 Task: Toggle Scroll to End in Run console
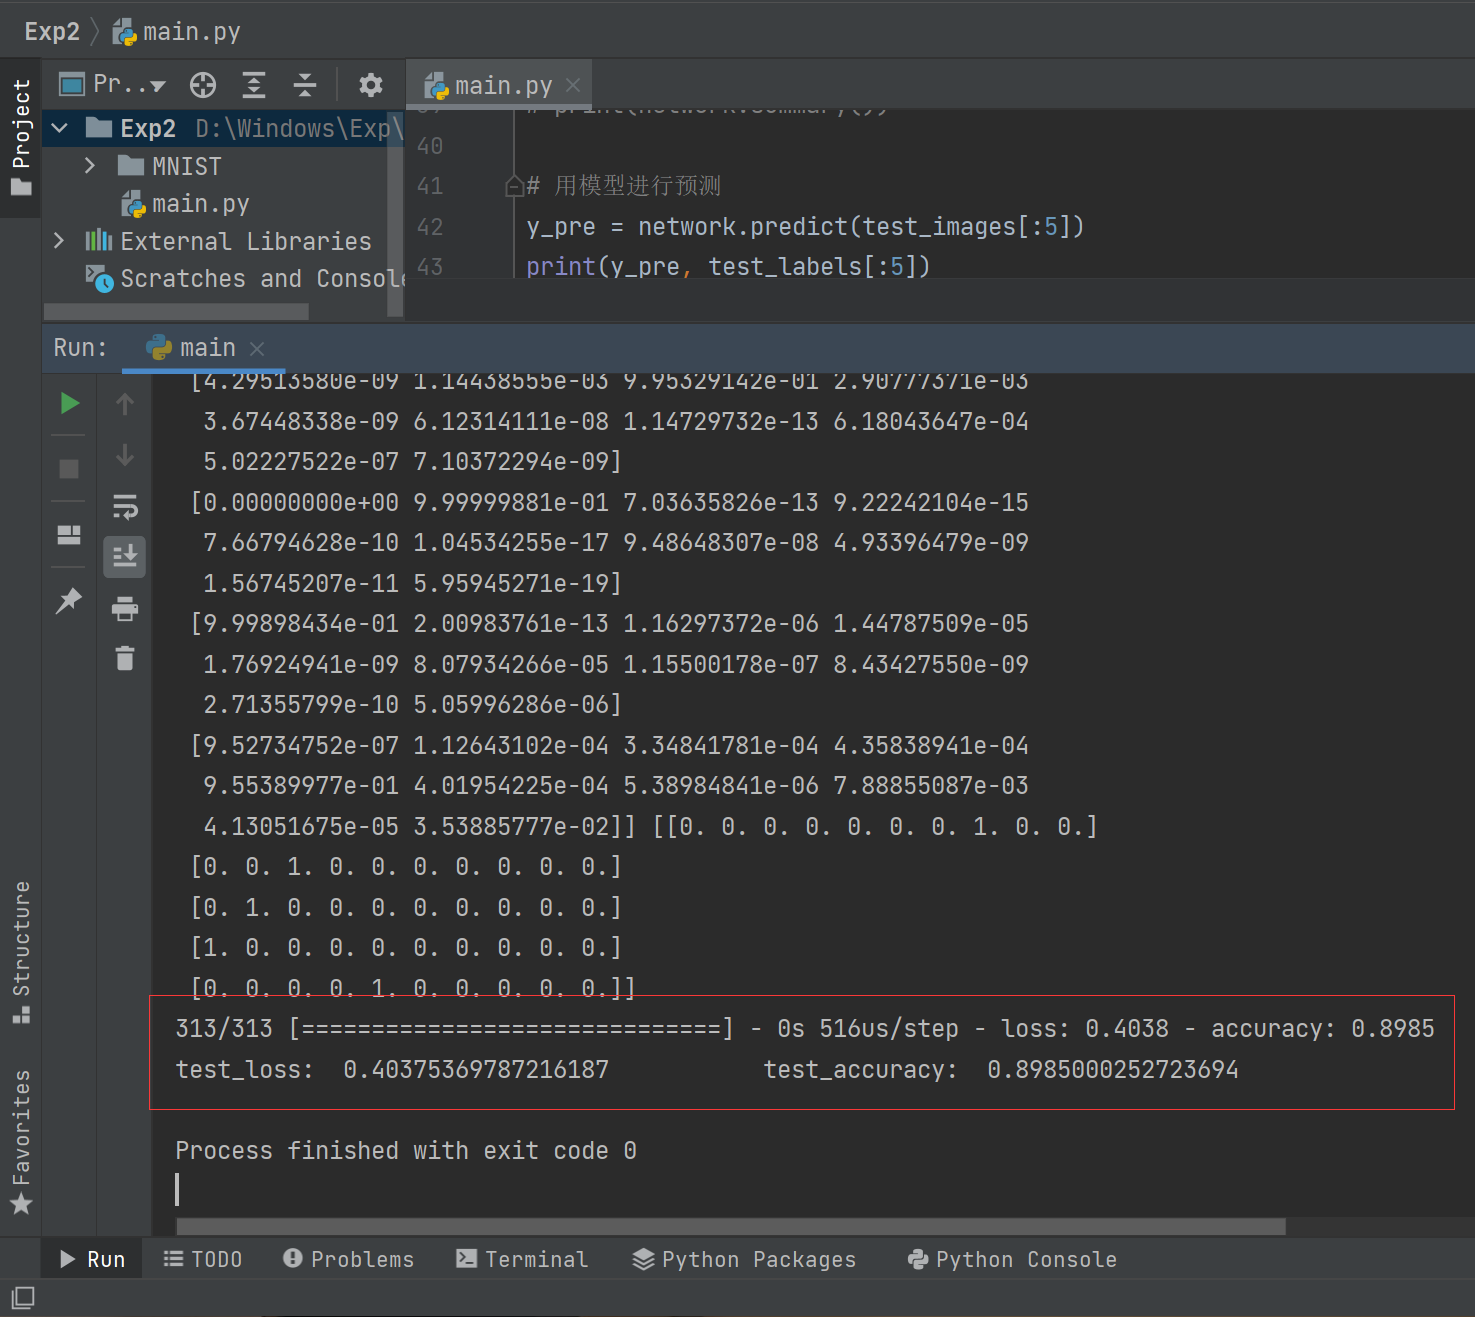pyautogui.click(x=125, y=557)
